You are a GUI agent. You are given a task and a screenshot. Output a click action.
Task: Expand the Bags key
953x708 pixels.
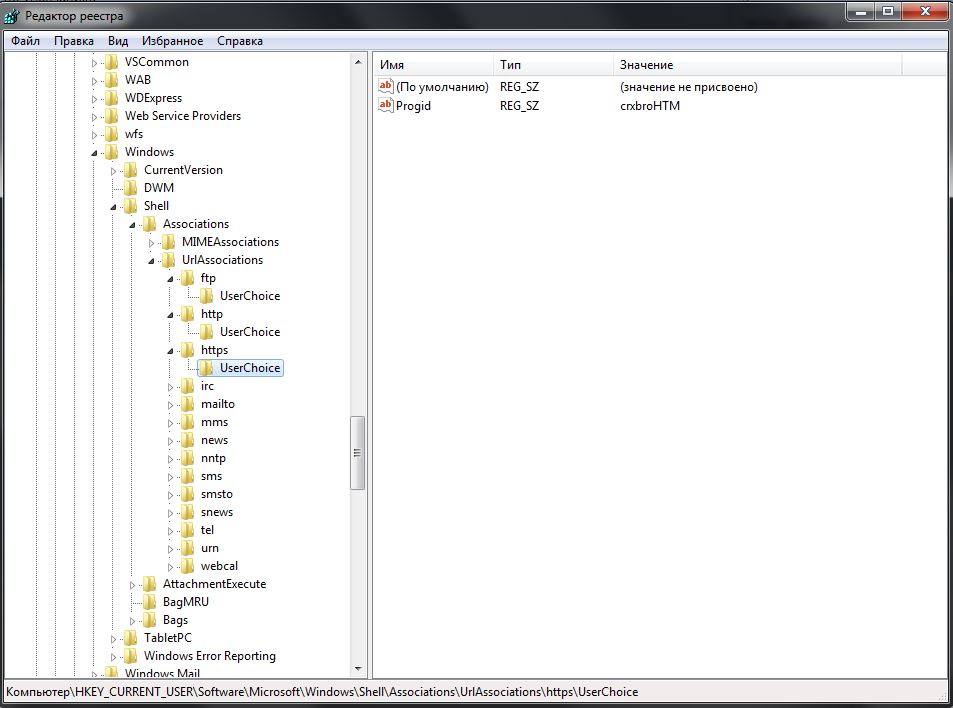tap(132, 621)
